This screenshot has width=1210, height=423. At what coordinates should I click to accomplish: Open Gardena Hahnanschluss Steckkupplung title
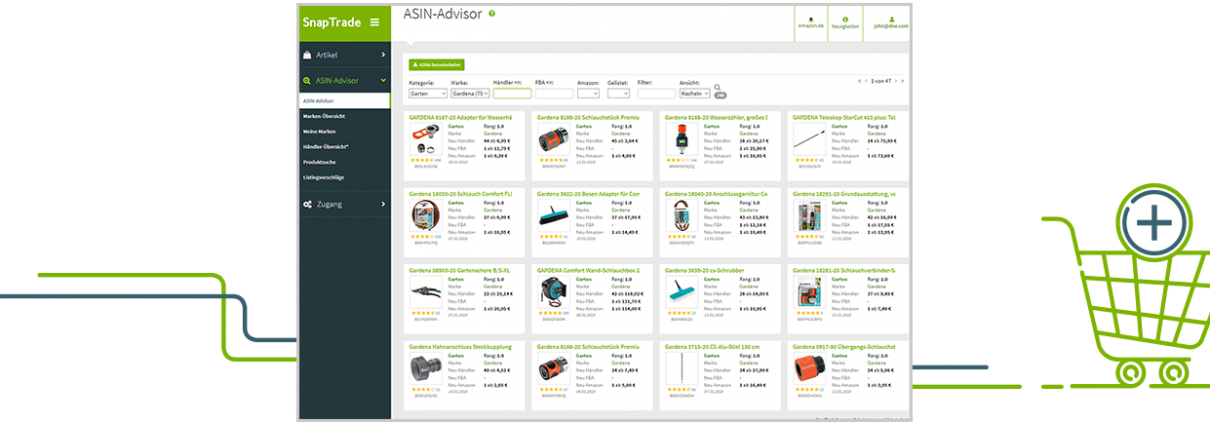pos(460,347)
